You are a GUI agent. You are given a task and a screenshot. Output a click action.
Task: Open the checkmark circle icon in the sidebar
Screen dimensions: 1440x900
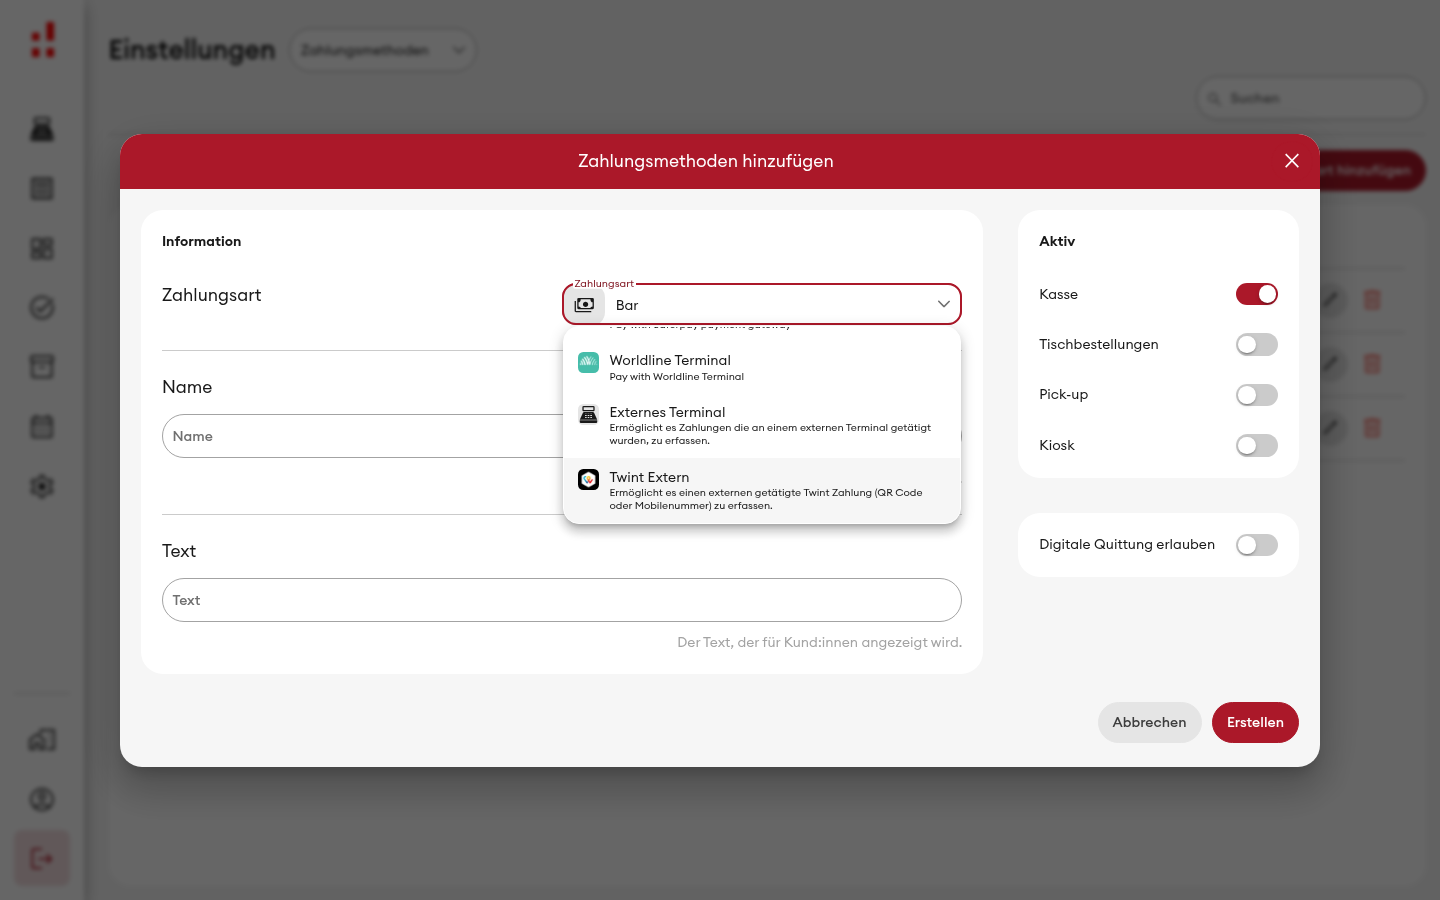pyautogui.click(x=42, y=308)
